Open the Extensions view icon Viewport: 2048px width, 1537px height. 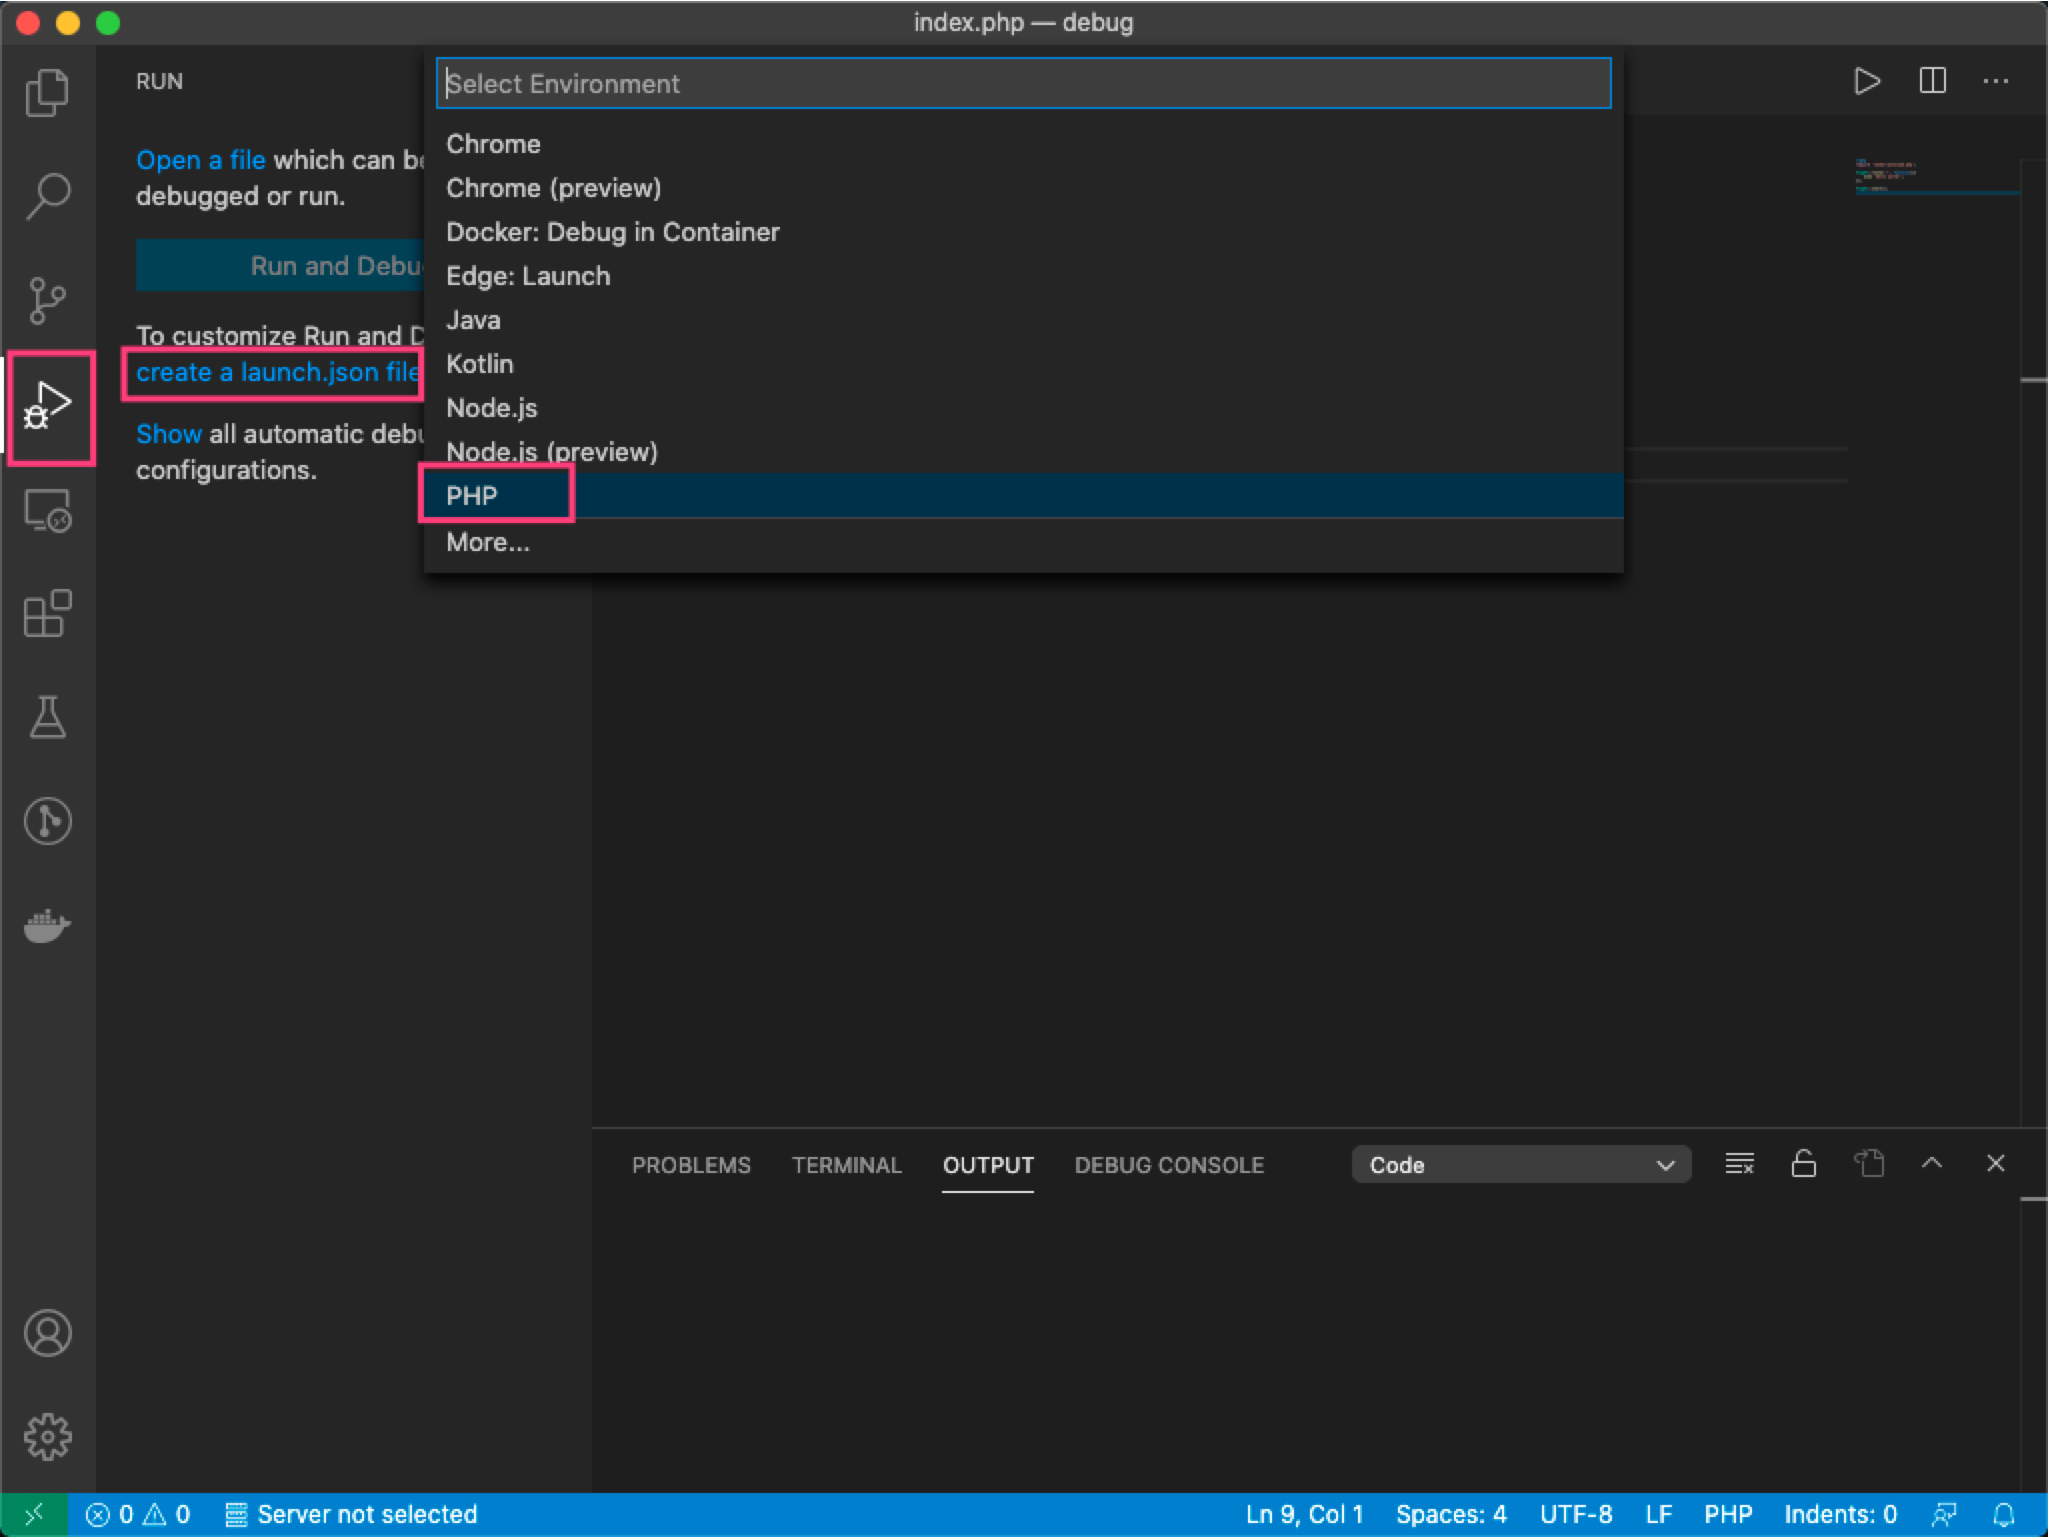(x=47, y=613)
